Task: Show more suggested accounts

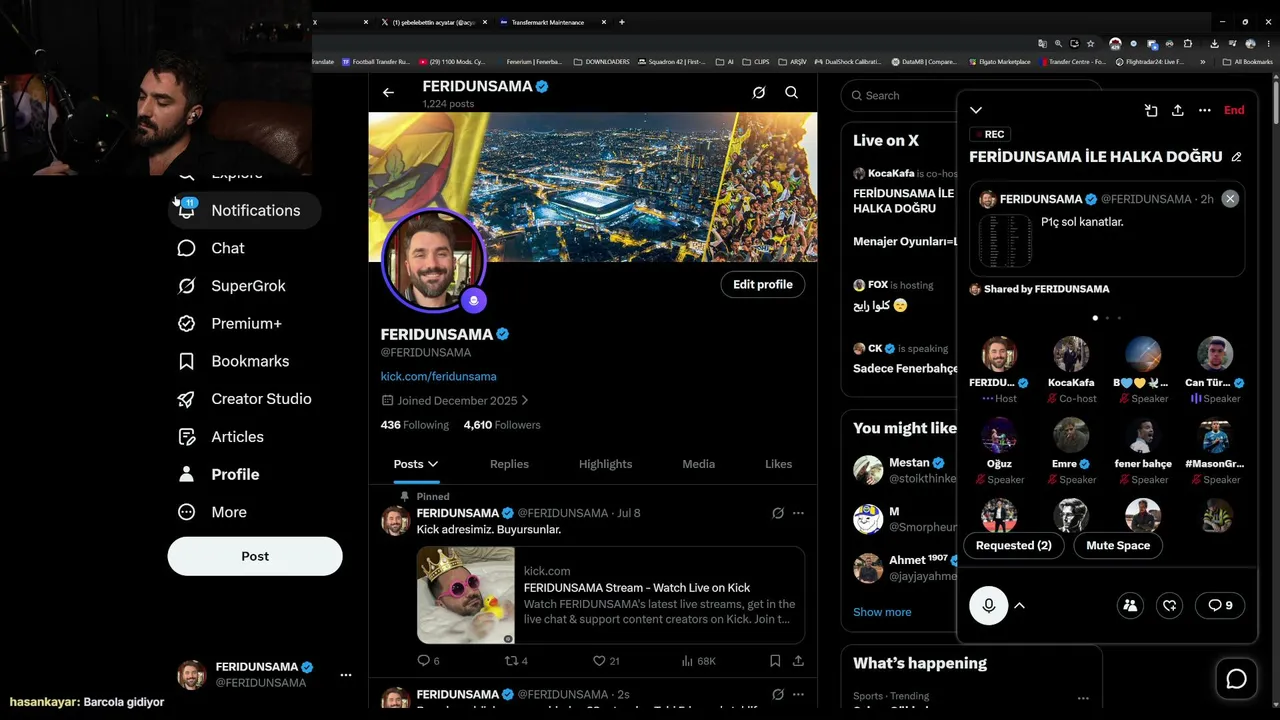Action: tap(882, 612)
